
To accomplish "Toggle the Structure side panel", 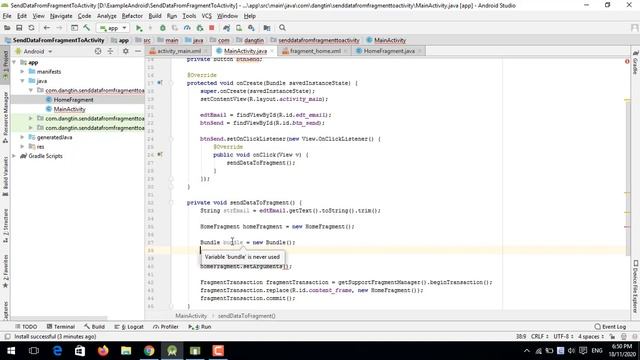I will tap(5, 226).
